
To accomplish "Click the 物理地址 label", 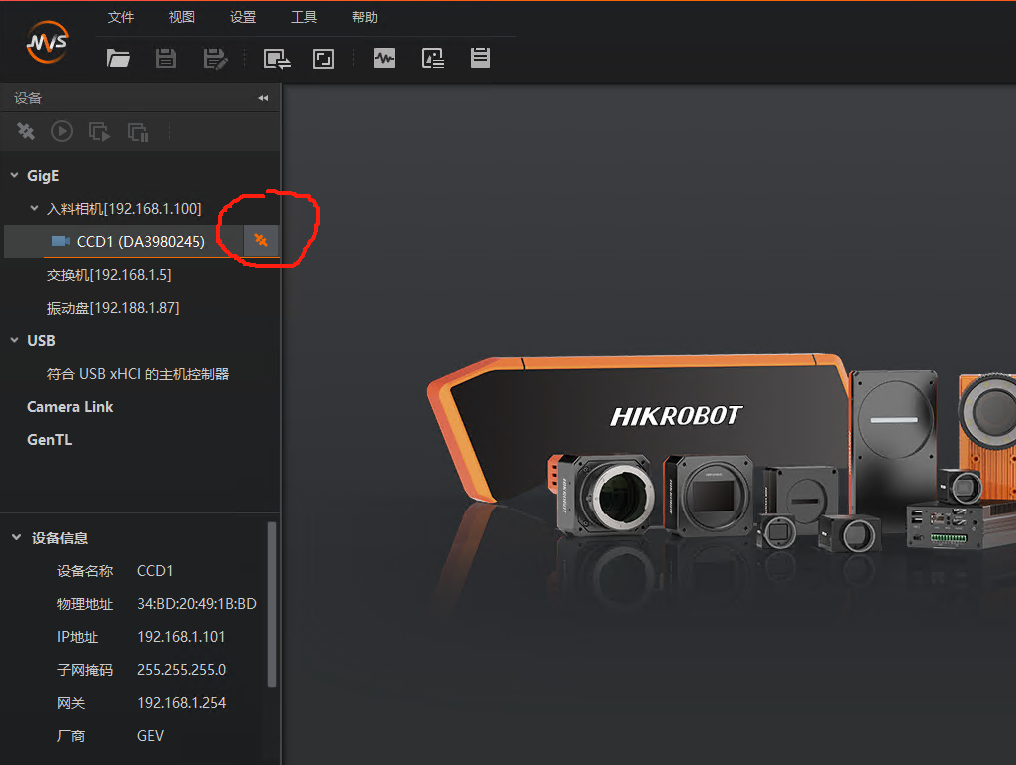I will [85, 604].
